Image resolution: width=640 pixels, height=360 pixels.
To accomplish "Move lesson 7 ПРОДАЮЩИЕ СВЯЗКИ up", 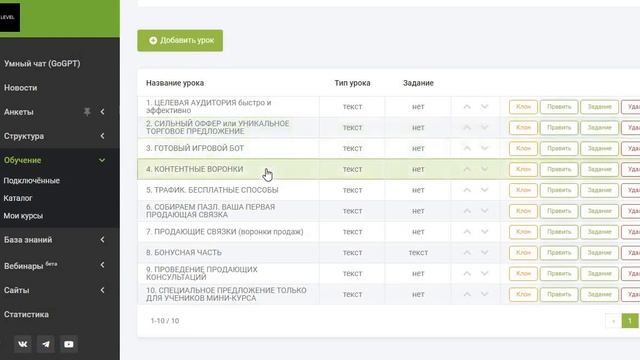I will [467, 231].
